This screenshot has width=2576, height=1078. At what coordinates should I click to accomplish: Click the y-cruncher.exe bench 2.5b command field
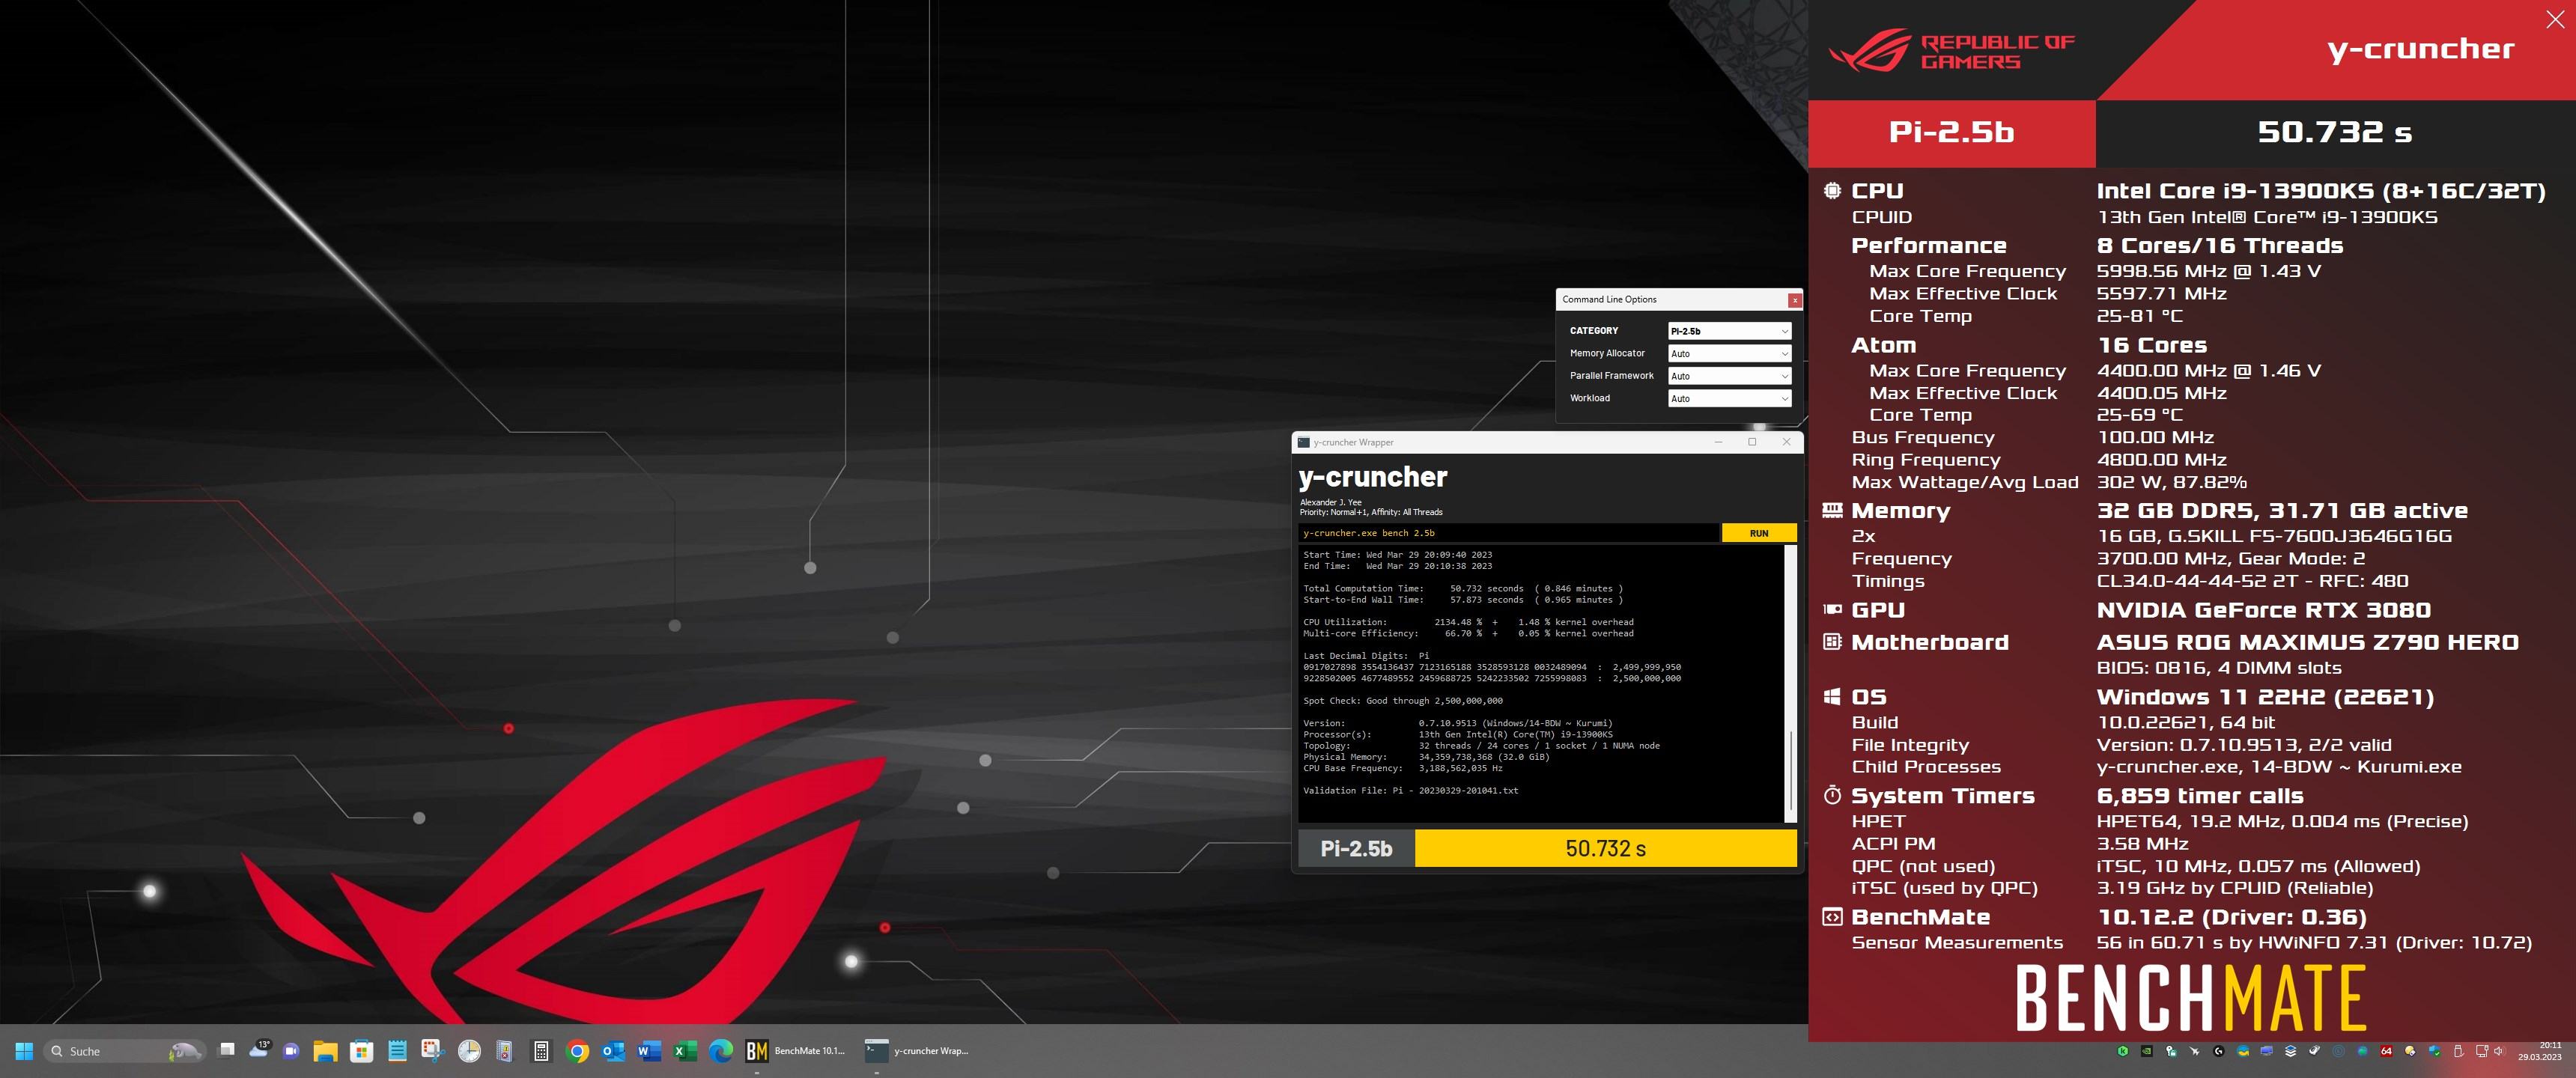[1508, 533]
